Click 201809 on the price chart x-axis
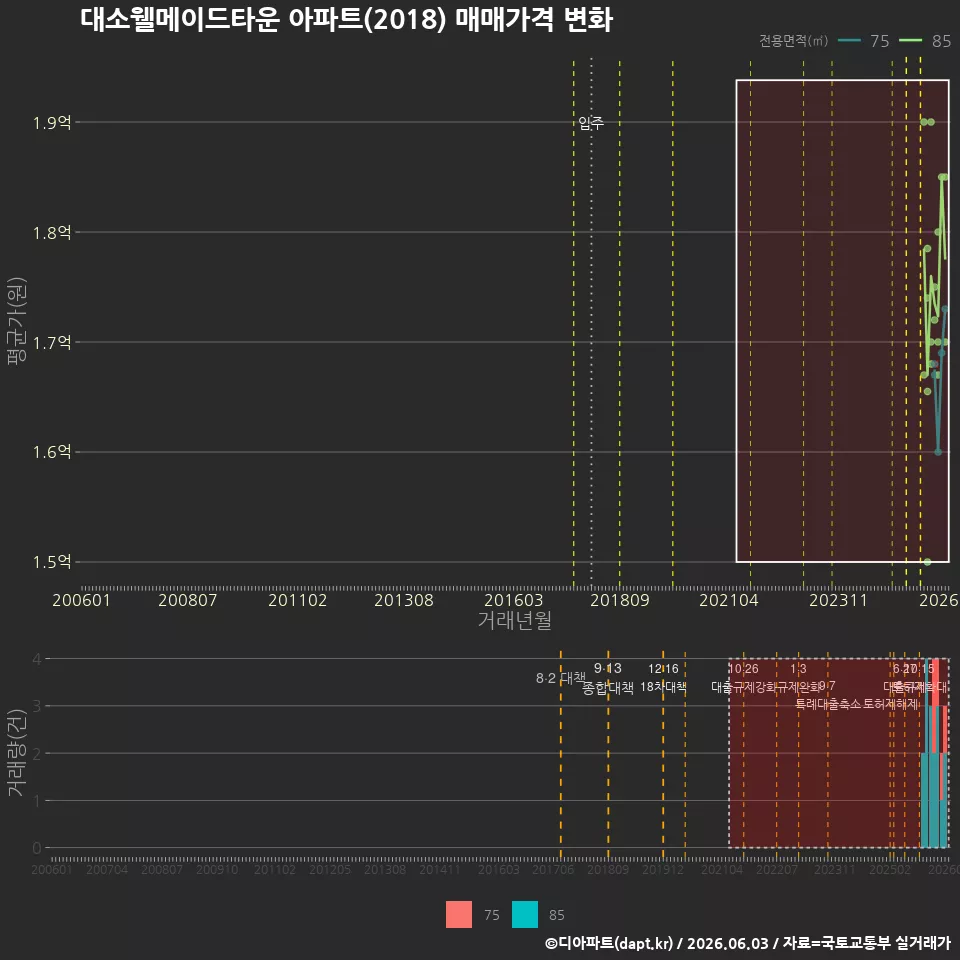Image resolution: width=960 pixels, height=960 pixels. coord(620,600)
